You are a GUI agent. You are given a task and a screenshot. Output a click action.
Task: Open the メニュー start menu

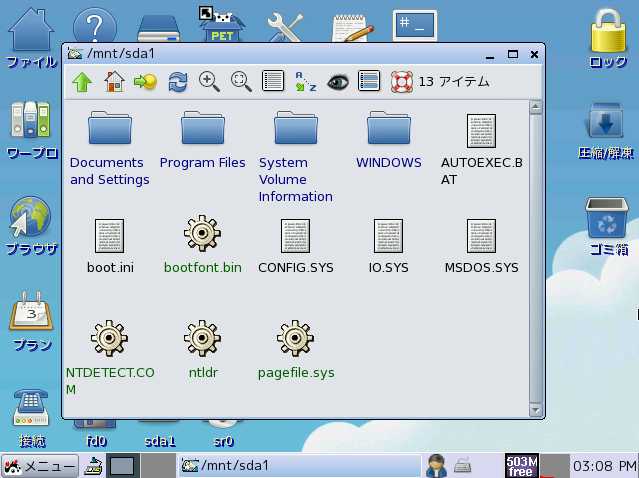40,466
